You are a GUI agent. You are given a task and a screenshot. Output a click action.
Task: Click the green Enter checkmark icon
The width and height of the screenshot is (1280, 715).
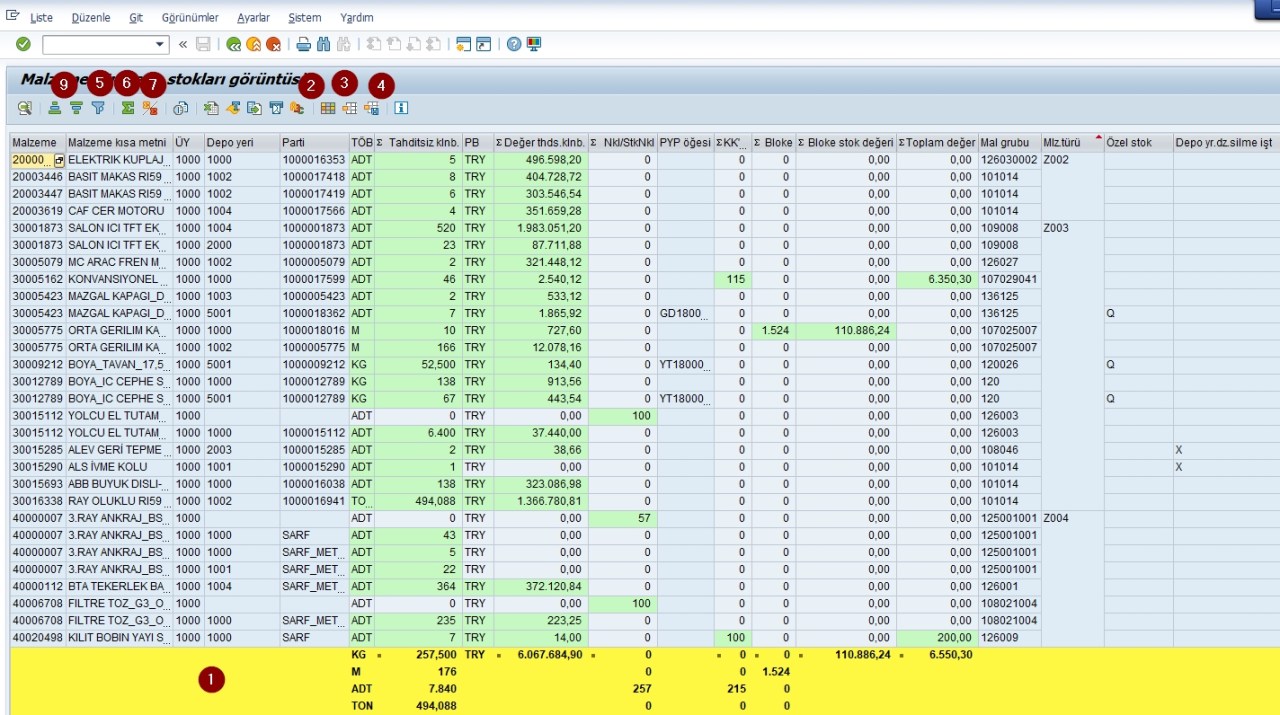coord(23,44)
